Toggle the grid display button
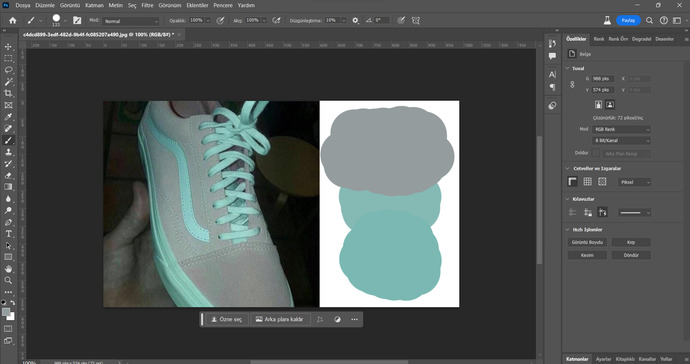This screenshot has height=364, width=690. [x=587, y=182]
